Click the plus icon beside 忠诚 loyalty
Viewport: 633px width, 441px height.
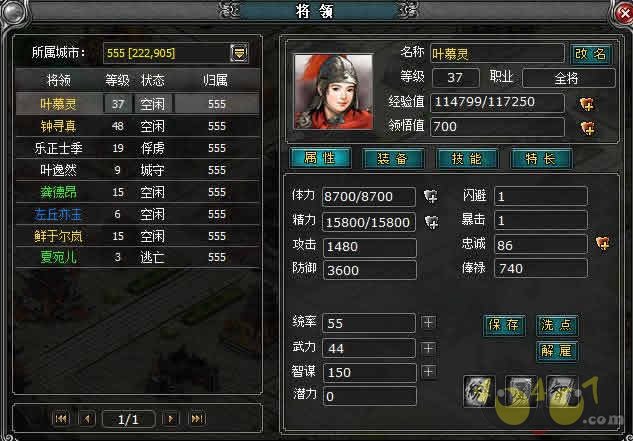click(603, 243)
